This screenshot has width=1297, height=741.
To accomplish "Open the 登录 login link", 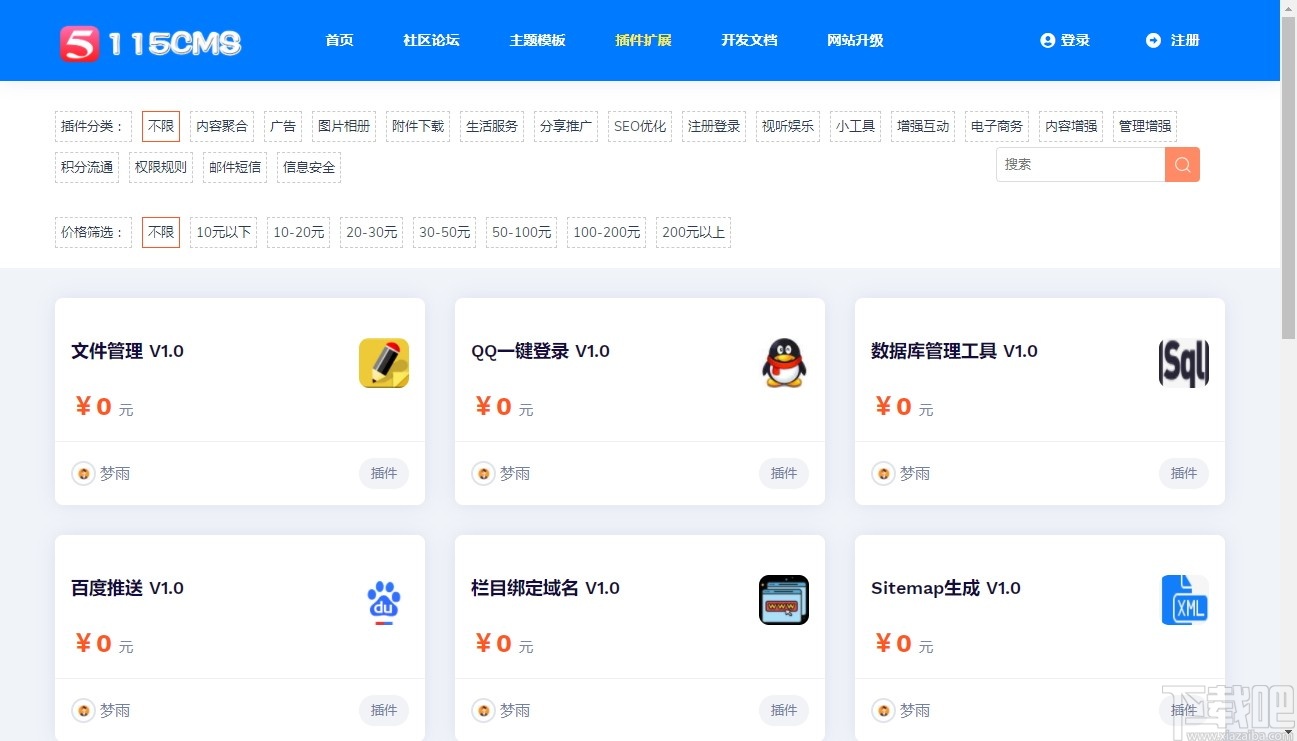I will point(1065,41).
